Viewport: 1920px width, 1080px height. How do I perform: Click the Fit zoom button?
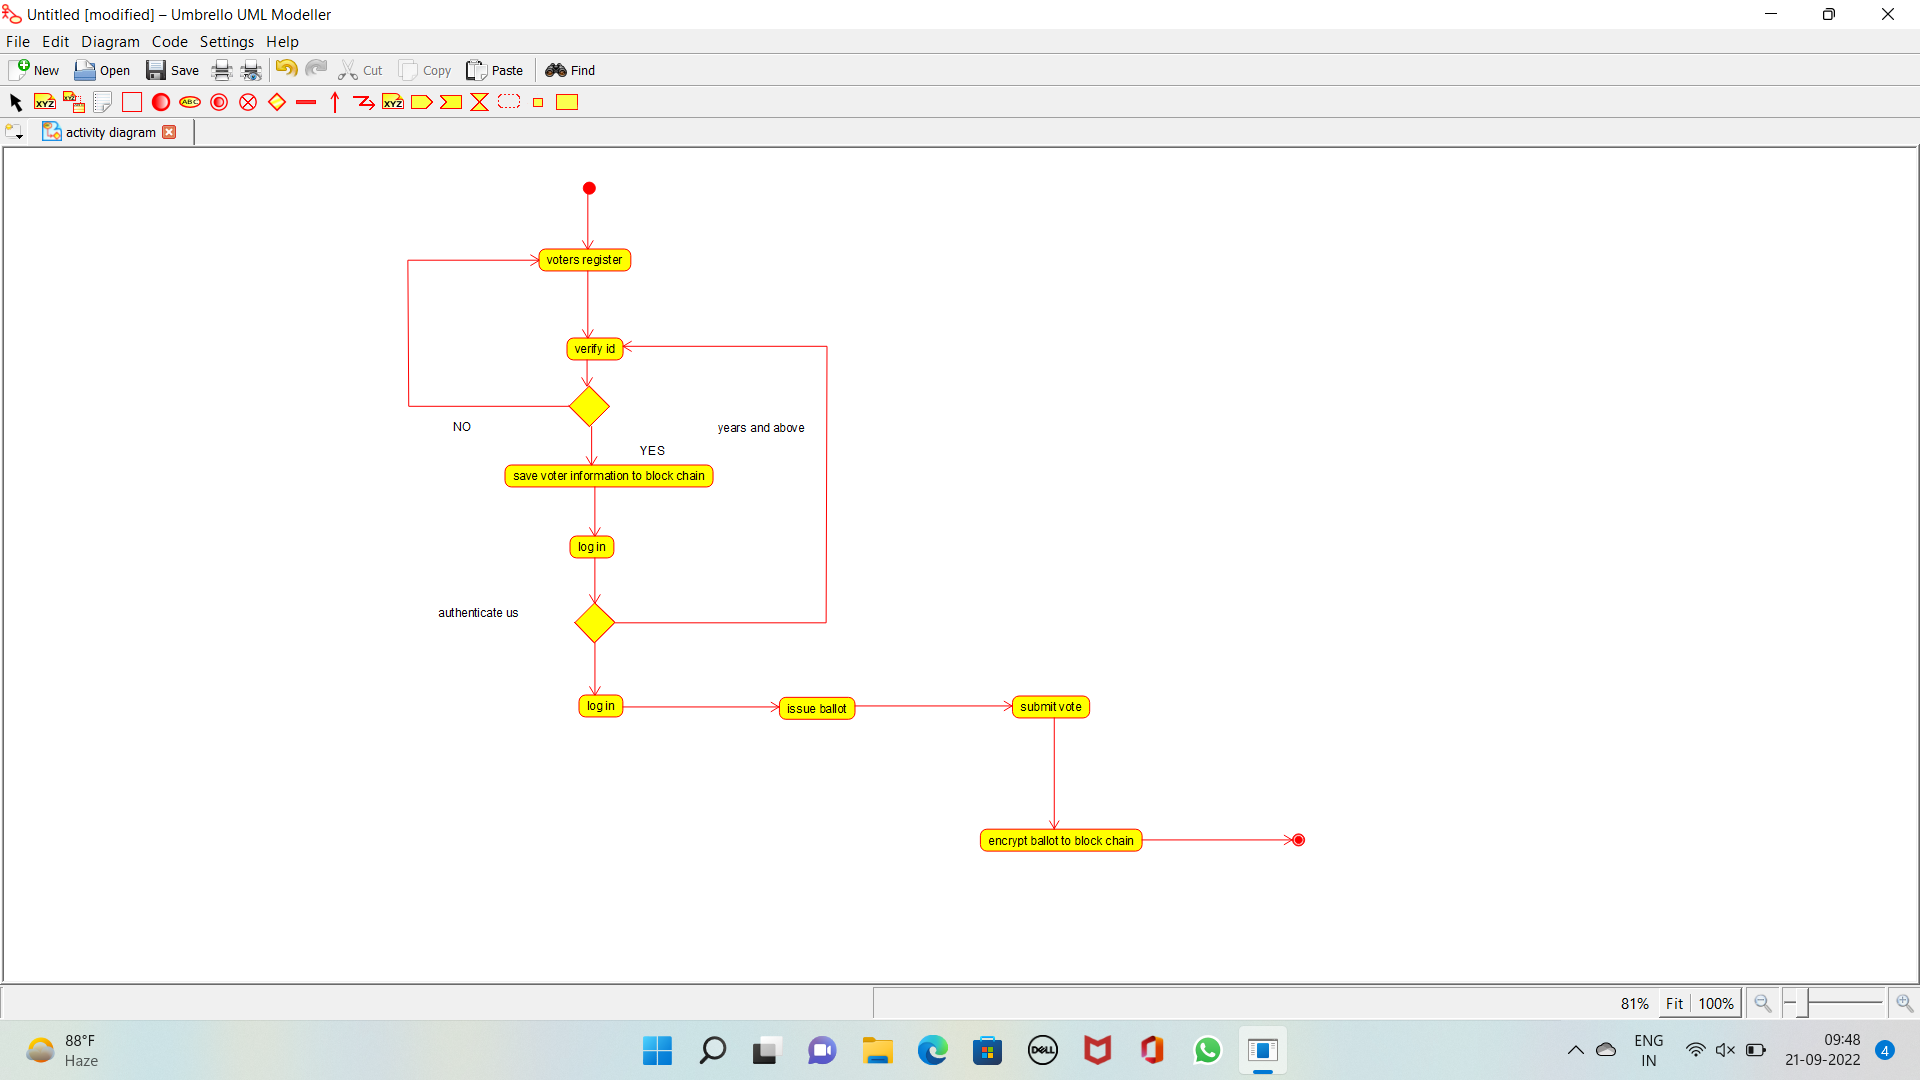(x=1674, y=1003)
